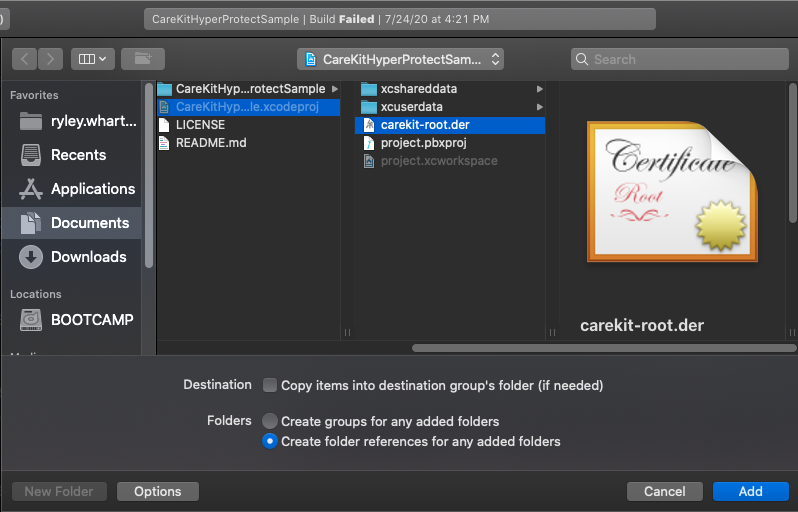This screenshot has height=512, width=798.
Task: Go back with the left chevron button
Action: pyautogui.click(x=24, y=59)
